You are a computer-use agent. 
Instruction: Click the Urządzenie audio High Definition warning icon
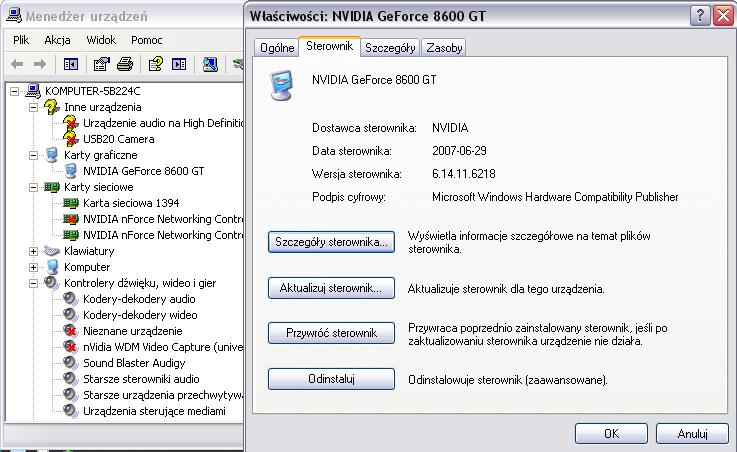[x=71, y=123]
